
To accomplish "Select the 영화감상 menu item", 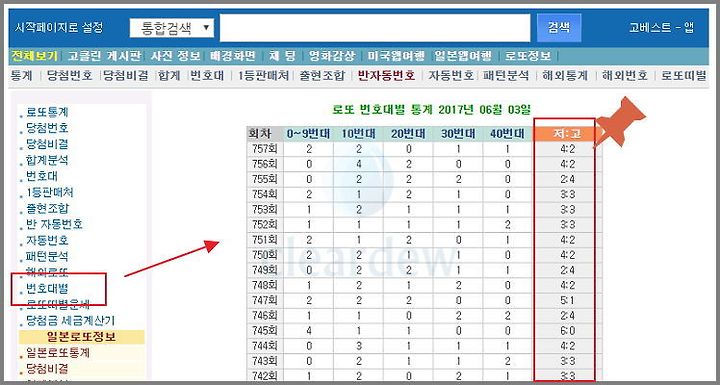I will tap(332, 56).
